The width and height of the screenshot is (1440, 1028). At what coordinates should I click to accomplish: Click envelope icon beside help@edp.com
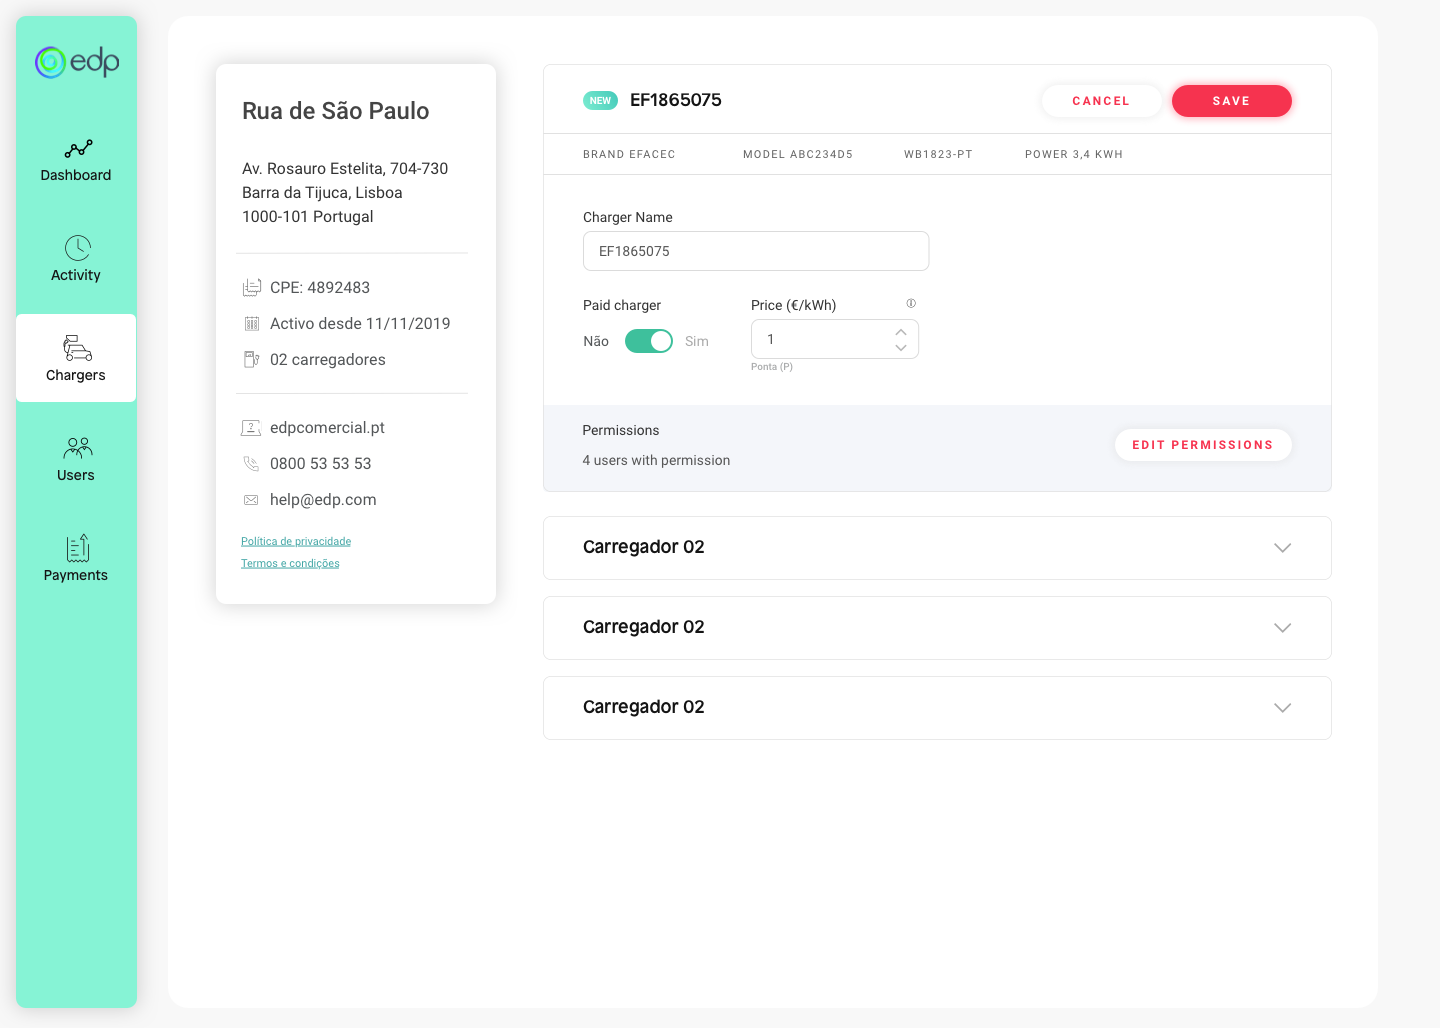tap(251, 500)
